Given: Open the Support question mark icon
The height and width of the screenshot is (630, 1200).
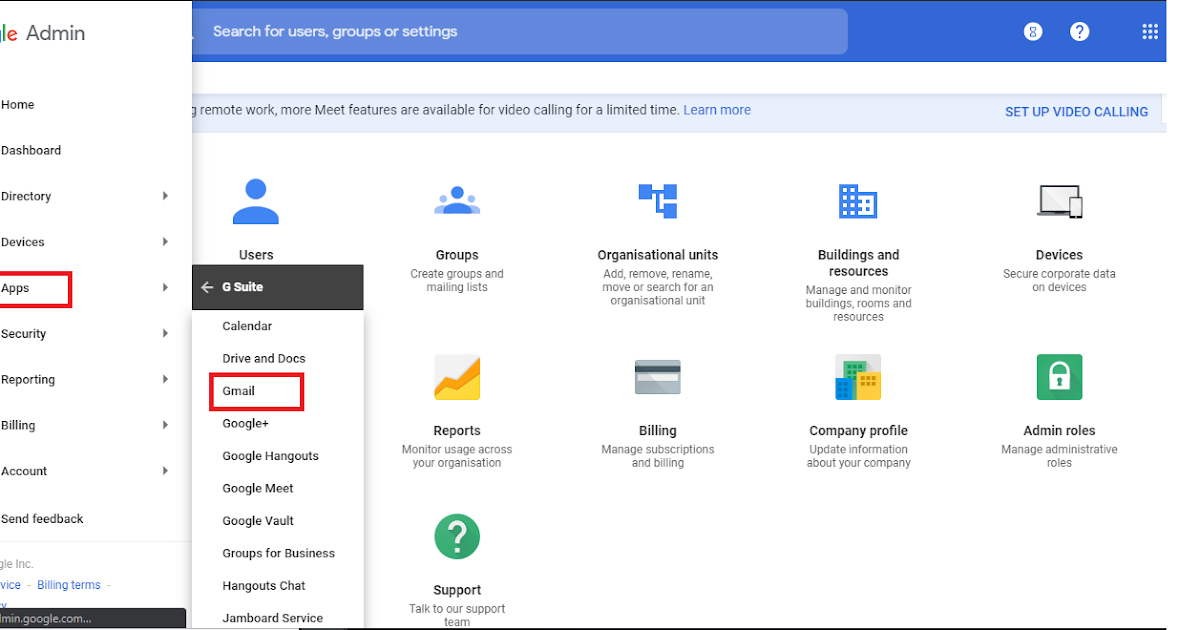Looking at the screenshot, I should click(457, 536).
